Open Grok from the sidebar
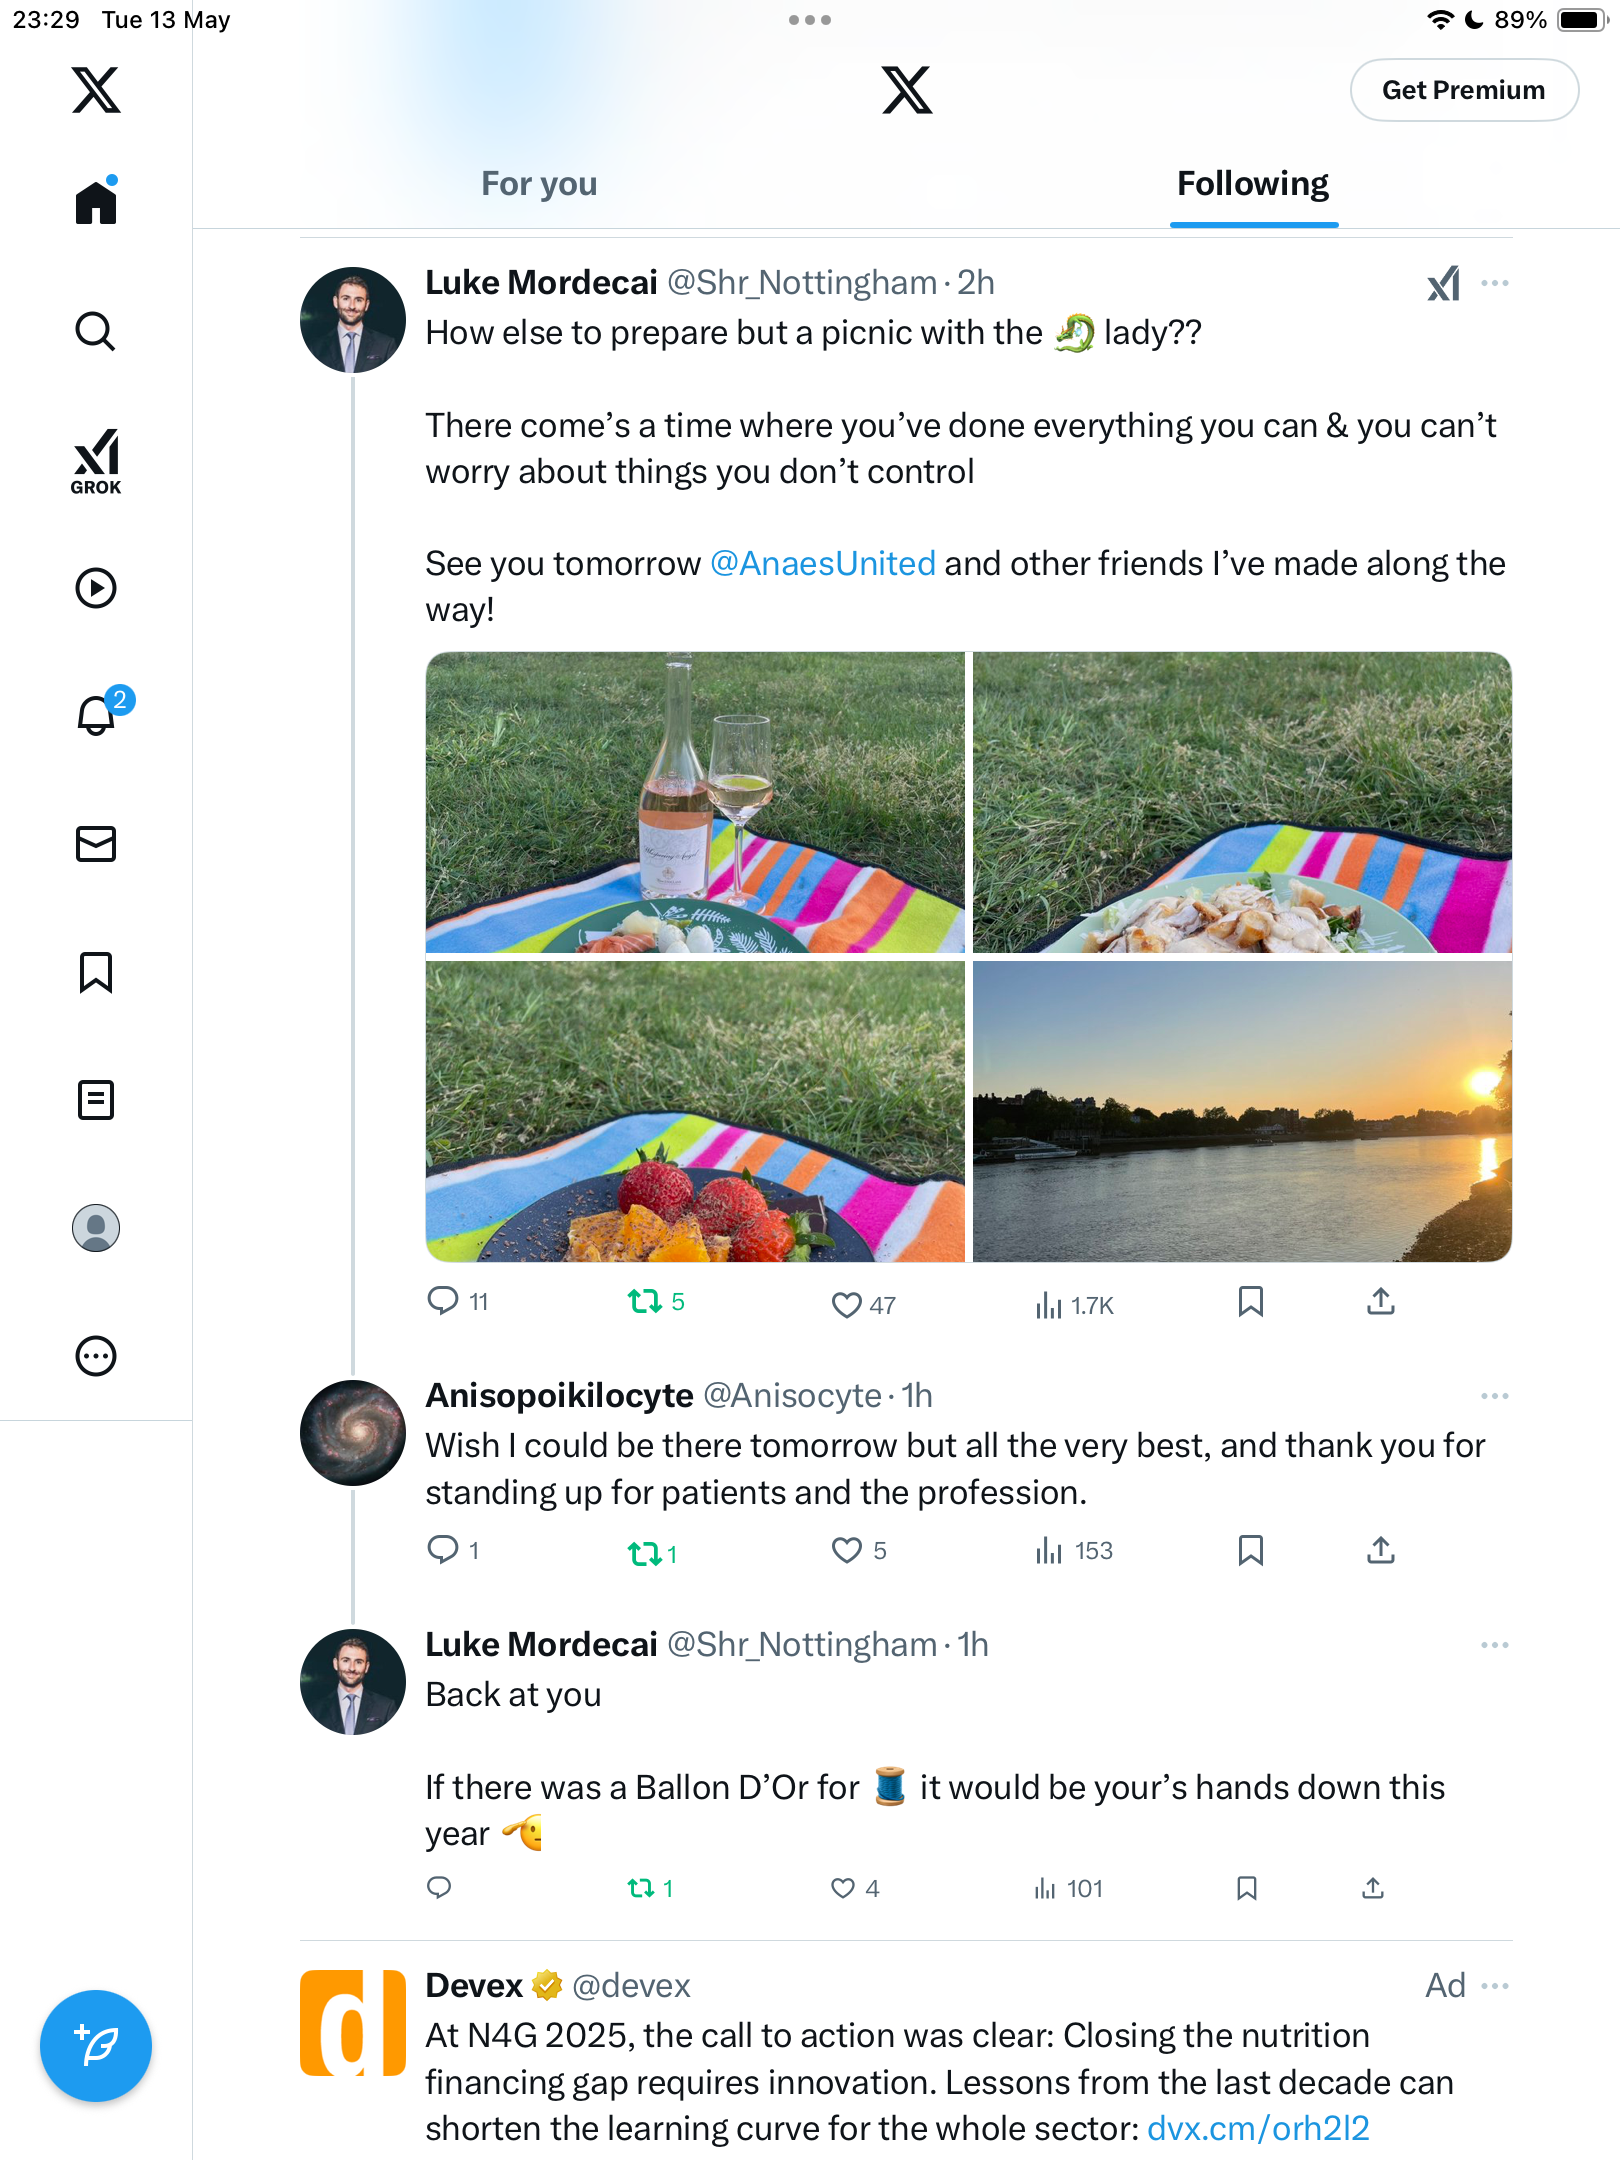This screenshot has width=1620, height=2160. click(x=96, y=461)
